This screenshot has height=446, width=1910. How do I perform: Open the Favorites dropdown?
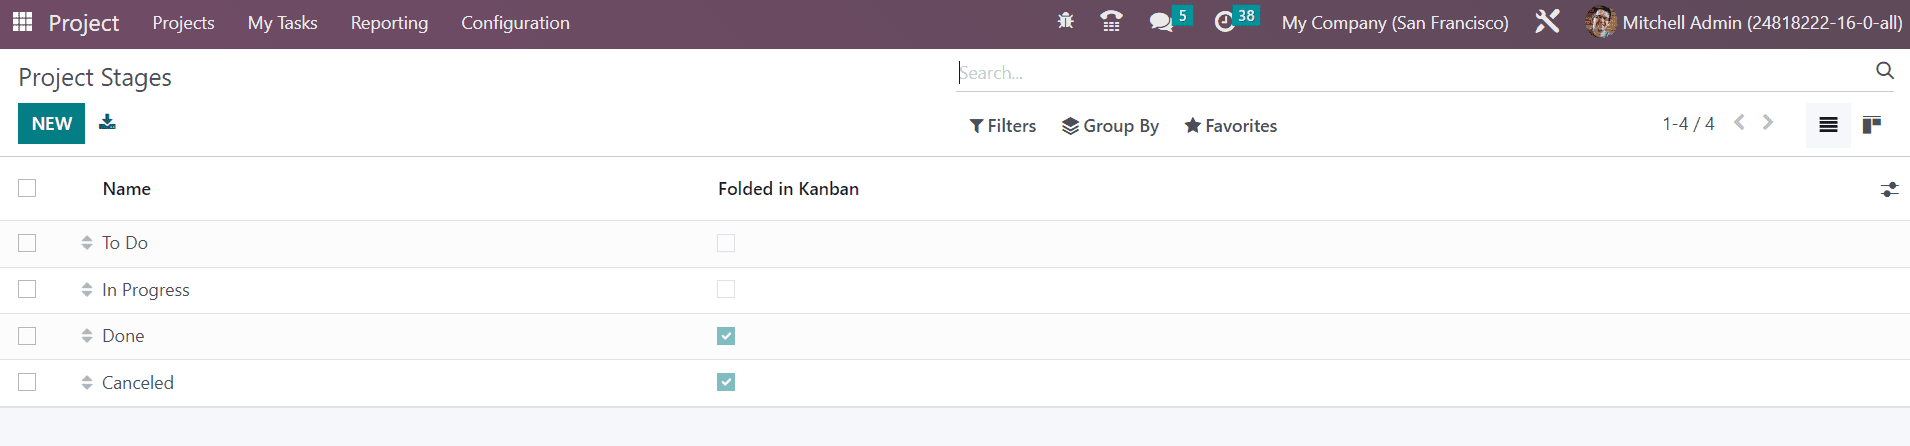tap(1231, 126)
